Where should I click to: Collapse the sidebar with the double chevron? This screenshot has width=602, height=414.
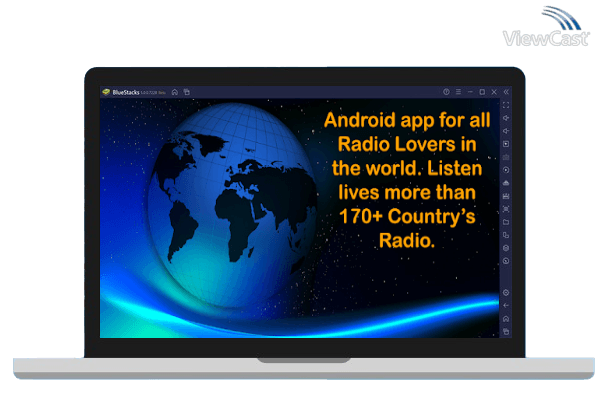coord(506,92)
